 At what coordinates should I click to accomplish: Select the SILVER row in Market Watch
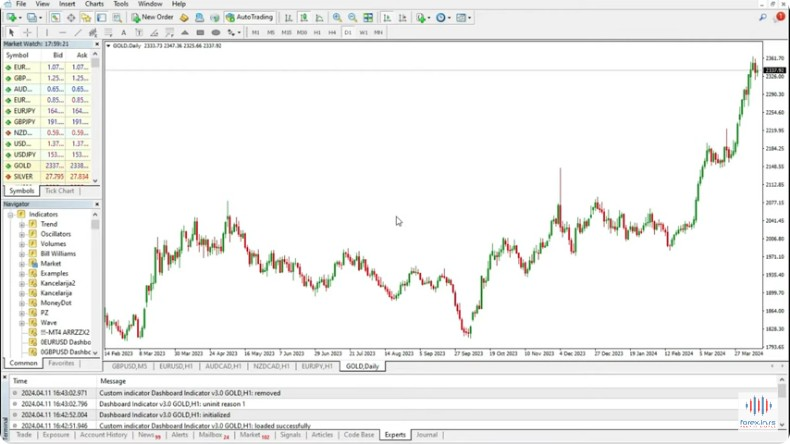click(47, 177)
